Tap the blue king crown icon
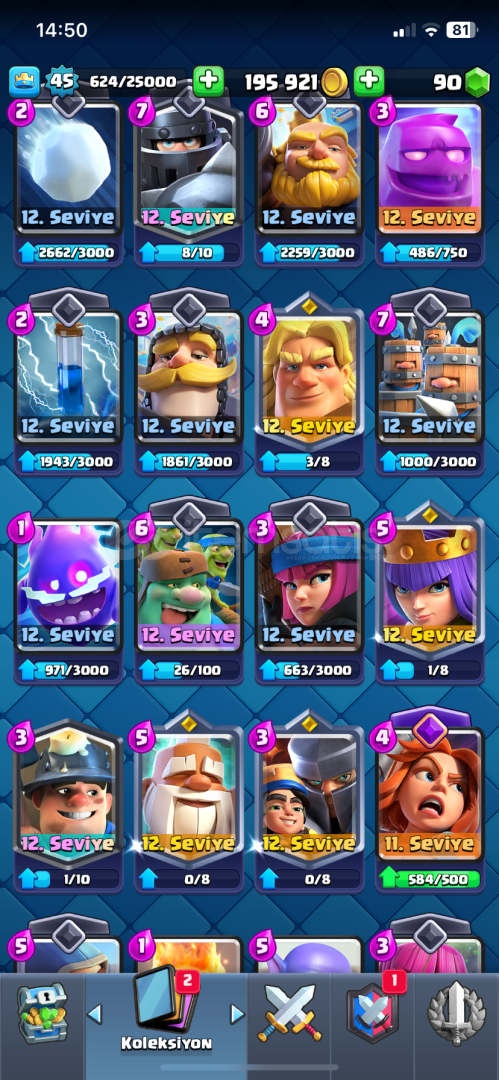 pyautogui.click(x=24, y=82)
